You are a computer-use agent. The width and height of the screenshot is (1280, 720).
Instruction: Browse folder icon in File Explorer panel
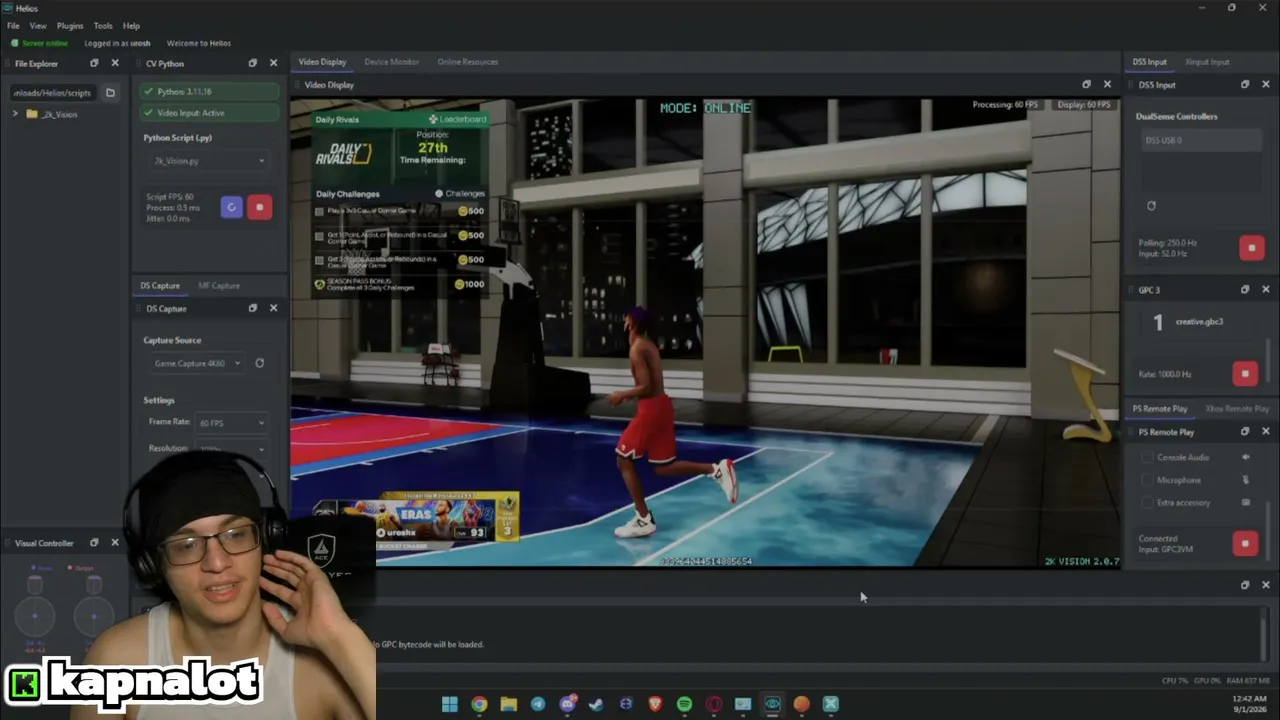click(110, 93)
